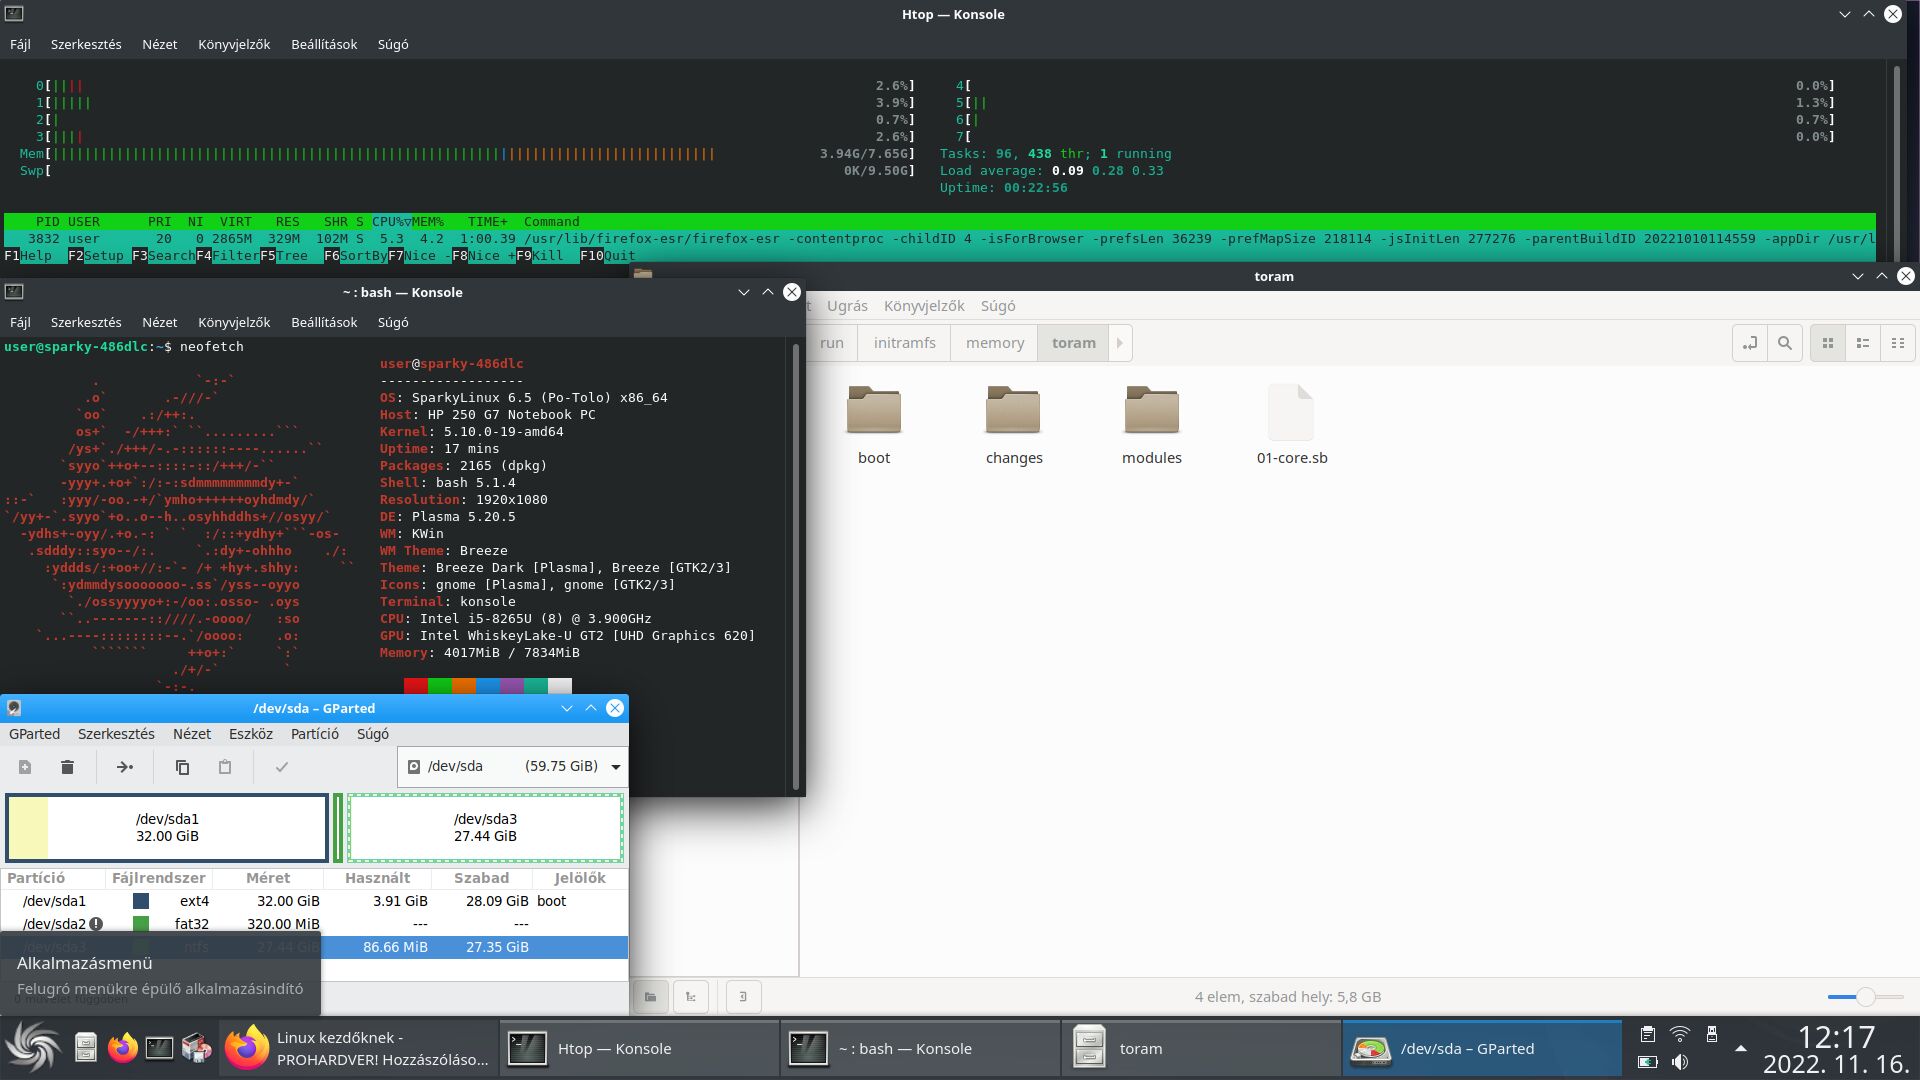The height and width of the screenshot is (1080, 1920).
Task: Click the fat32 green color swatch
Action: (141, 924)
